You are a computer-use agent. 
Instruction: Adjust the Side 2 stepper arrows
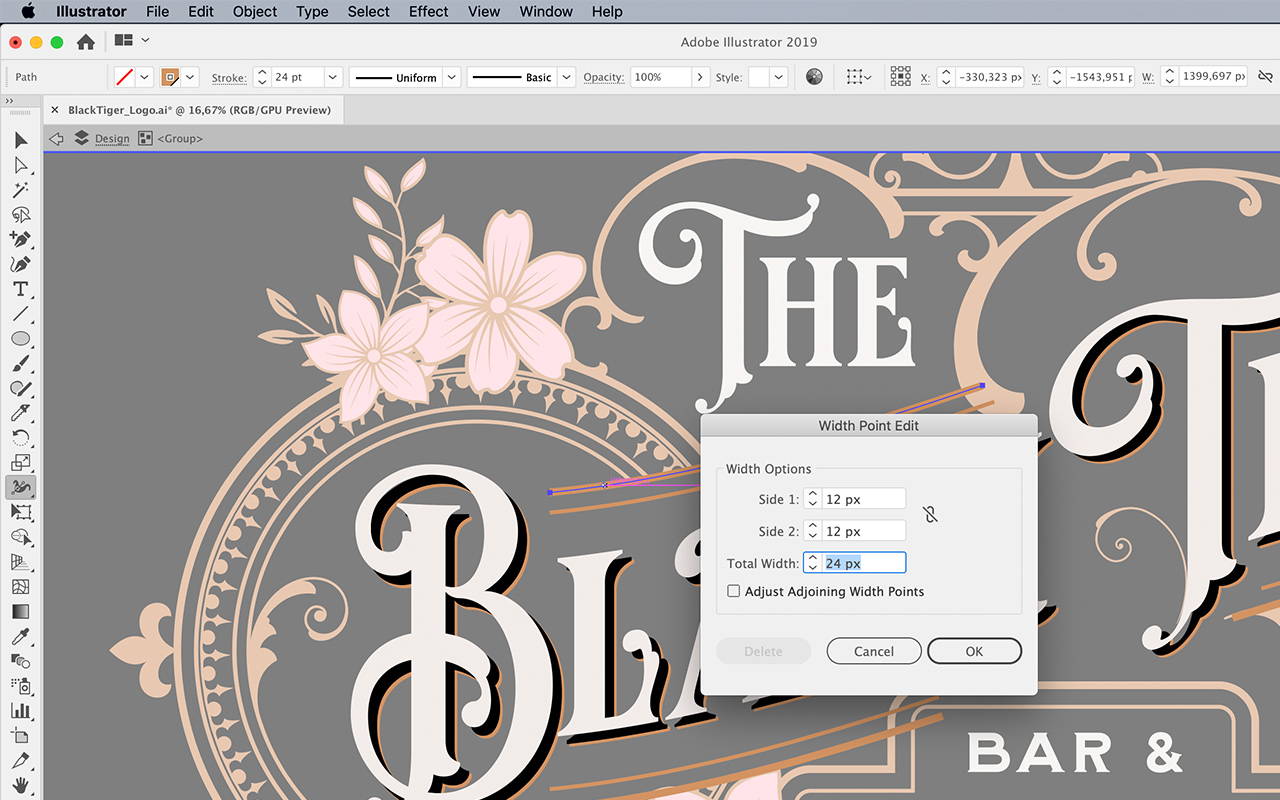point(813,531)
